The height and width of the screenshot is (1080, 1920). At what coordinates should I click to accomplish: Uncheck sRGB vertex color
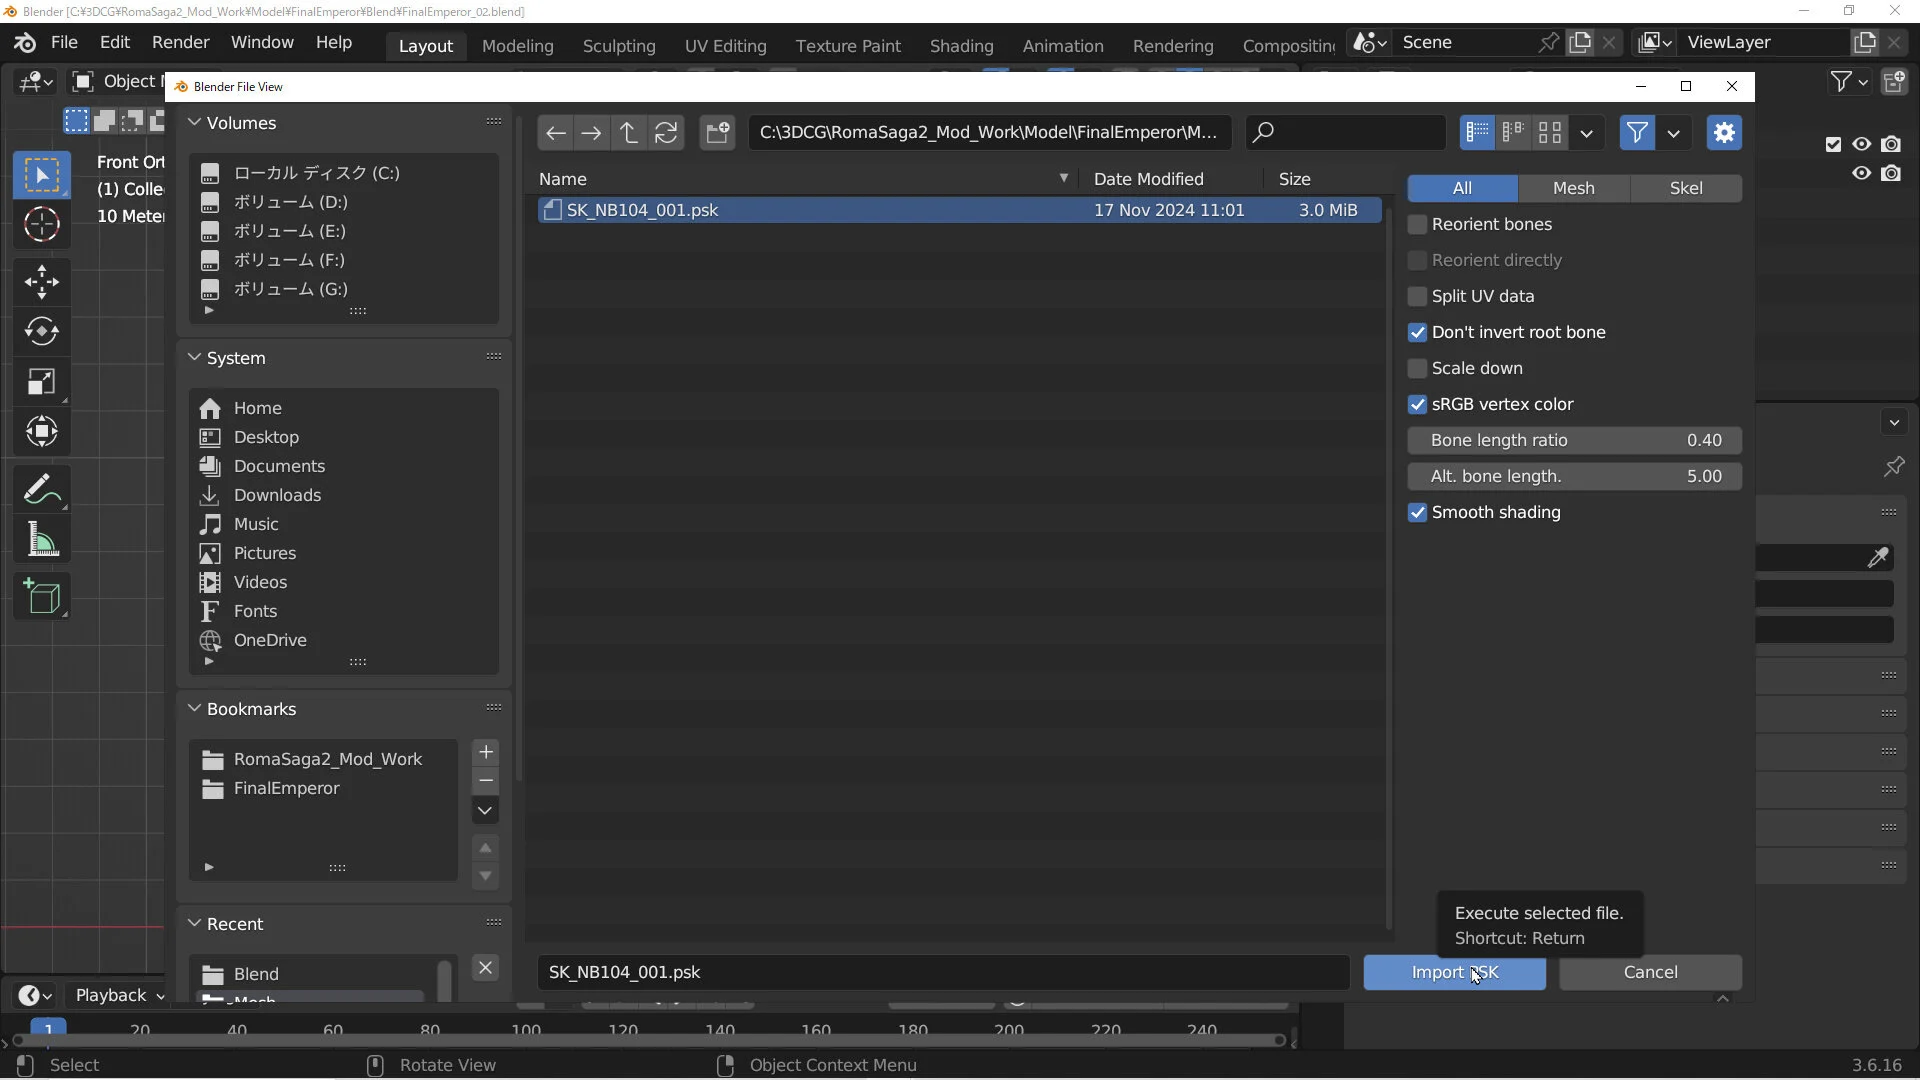coord(1417,405)
